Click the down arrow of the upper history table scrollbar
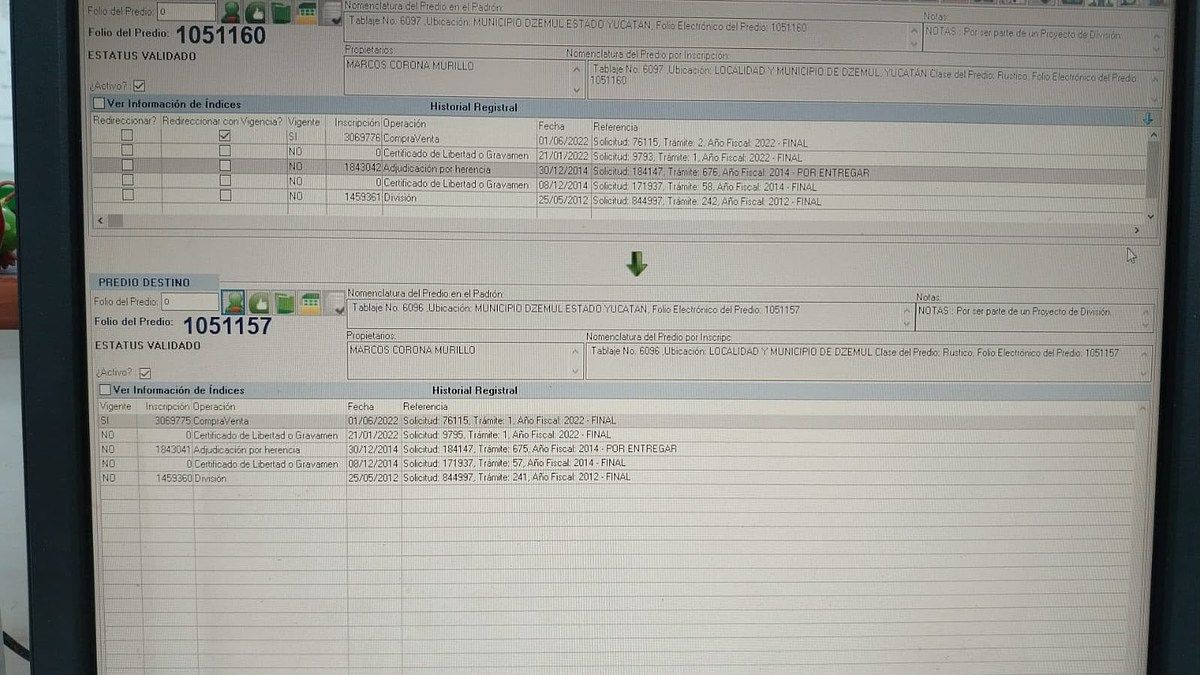The width and height of the screenshot is (1200, 675). point(1151,216)
